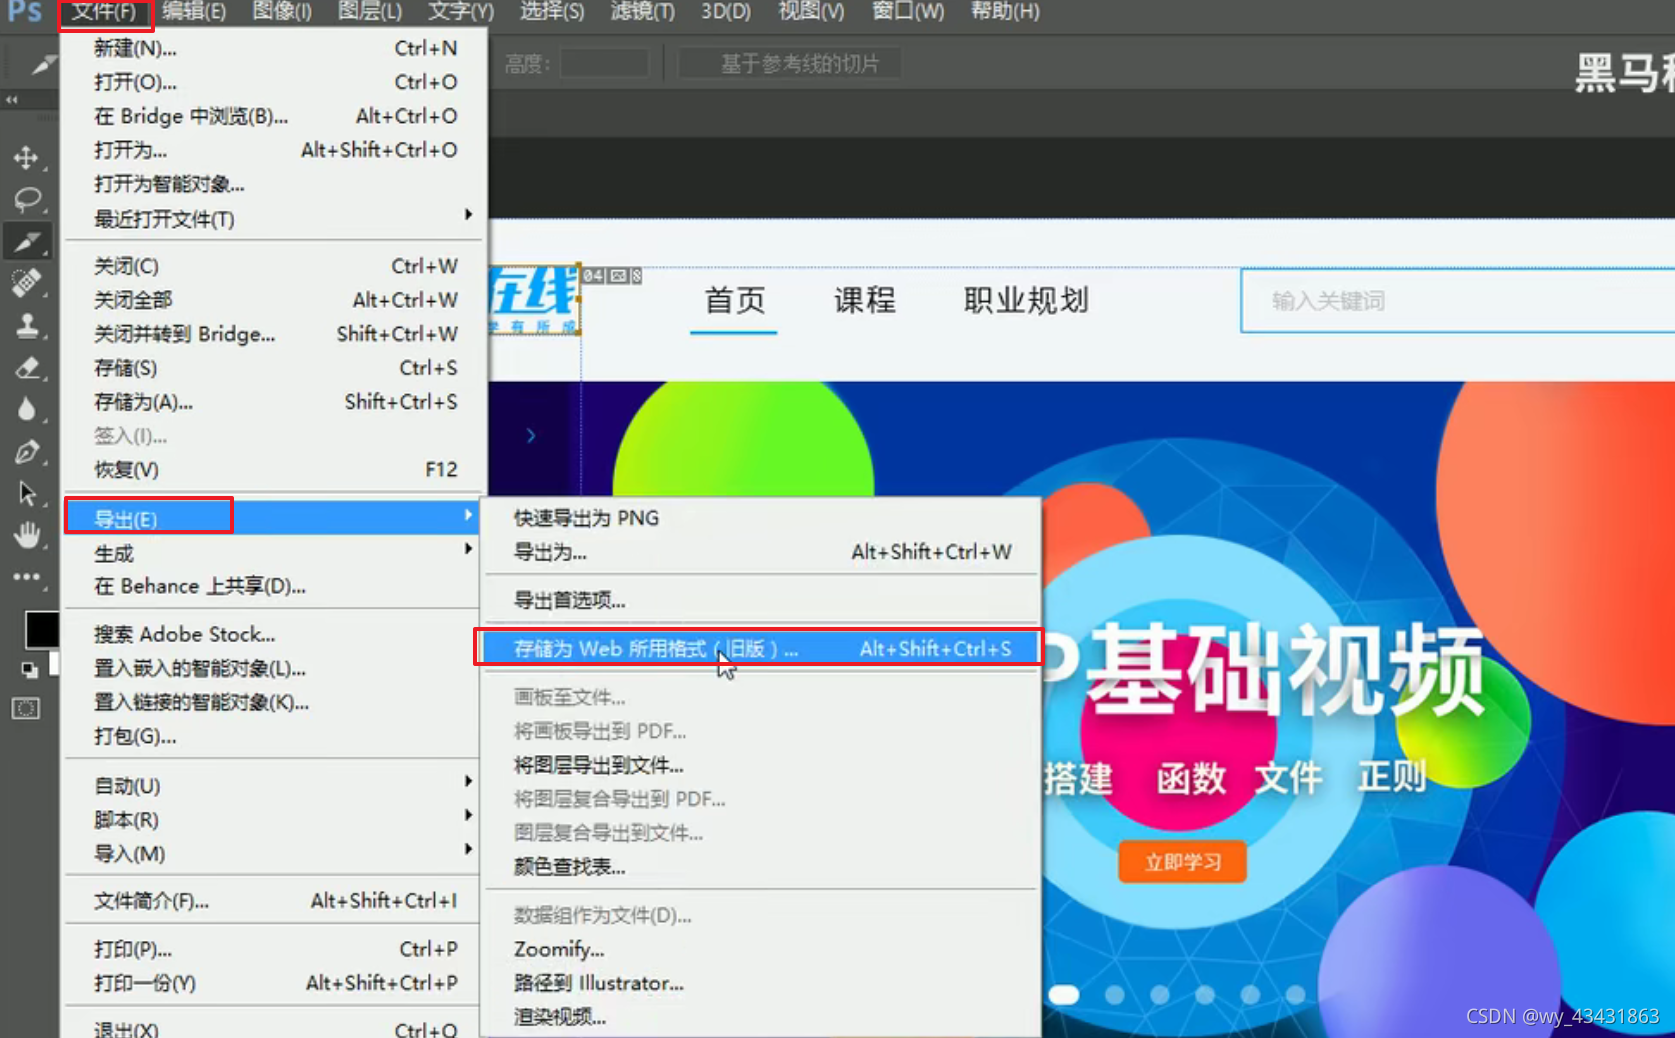
Task: Choose 存储(S) menu entry
Action: click(272, 368)
